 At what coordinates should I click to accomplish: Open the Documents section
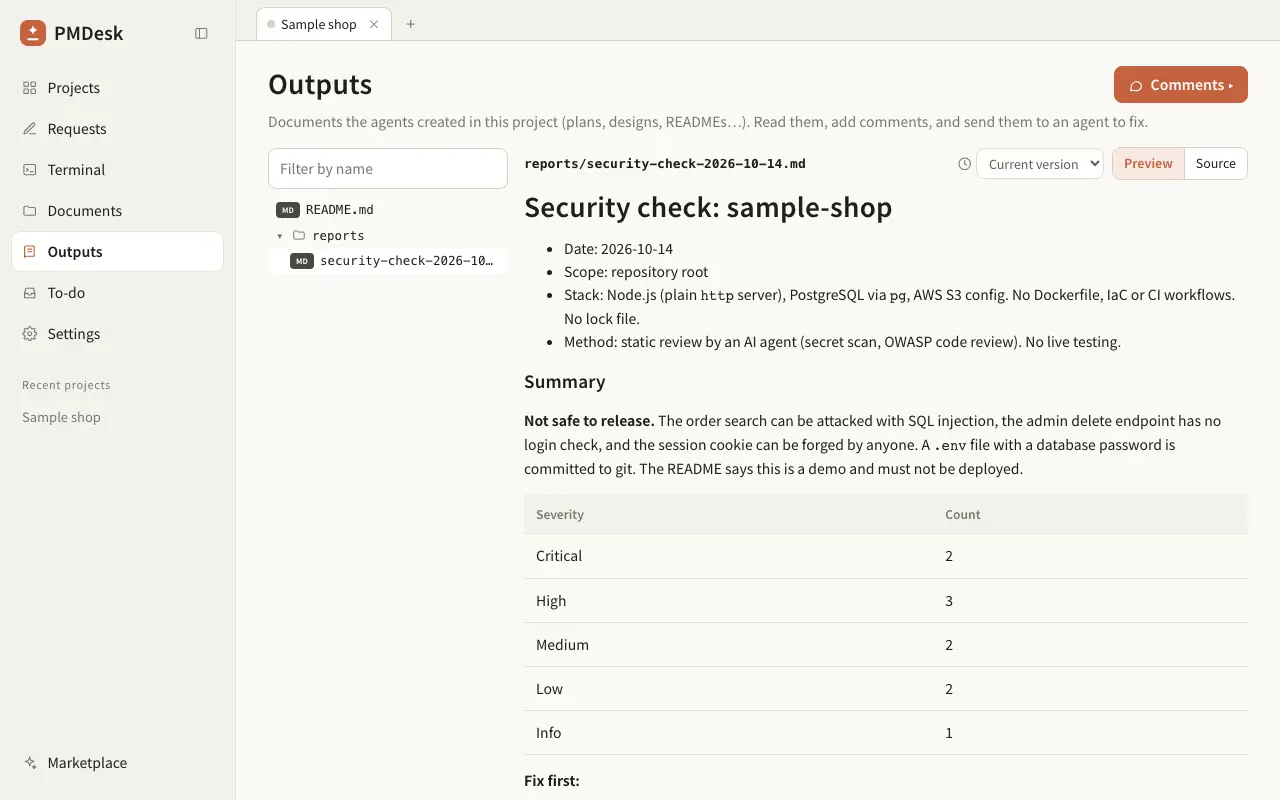pyautogui.click(x=117, y=211)
